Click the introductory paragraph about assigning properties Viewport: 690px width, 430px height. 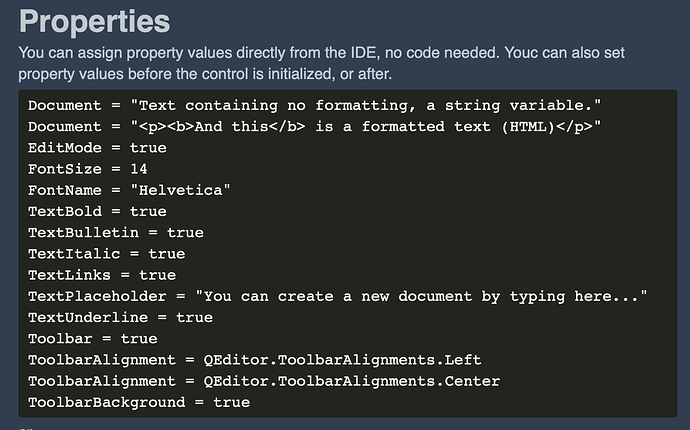[x=322, y=63]
